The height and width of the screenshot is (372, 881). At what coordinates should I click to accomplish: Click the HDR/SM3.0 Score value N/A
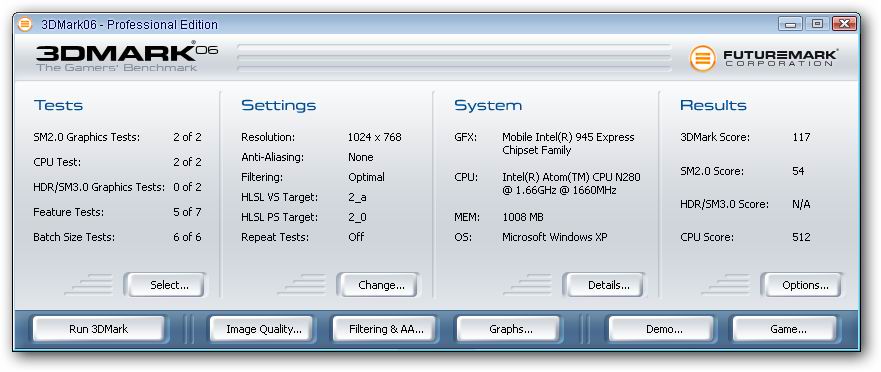tap(801, 204)
